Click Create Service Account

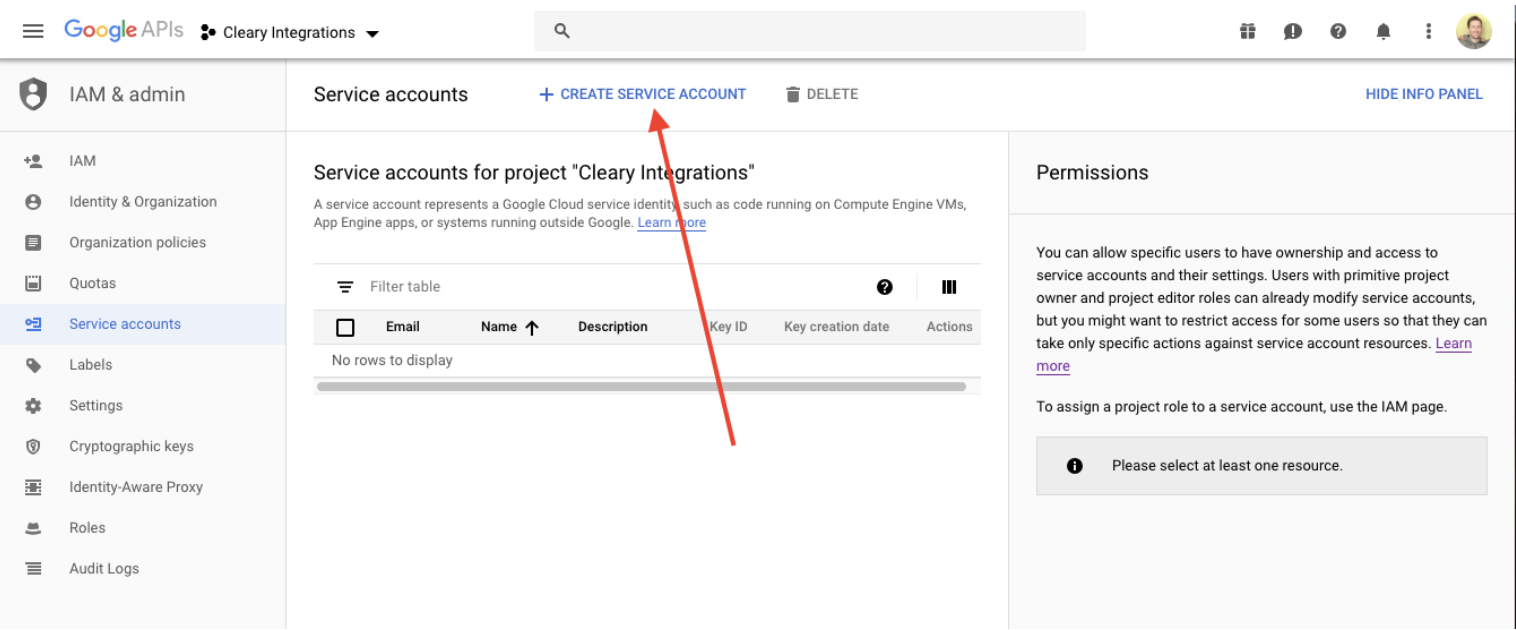(x=642, y=94)
